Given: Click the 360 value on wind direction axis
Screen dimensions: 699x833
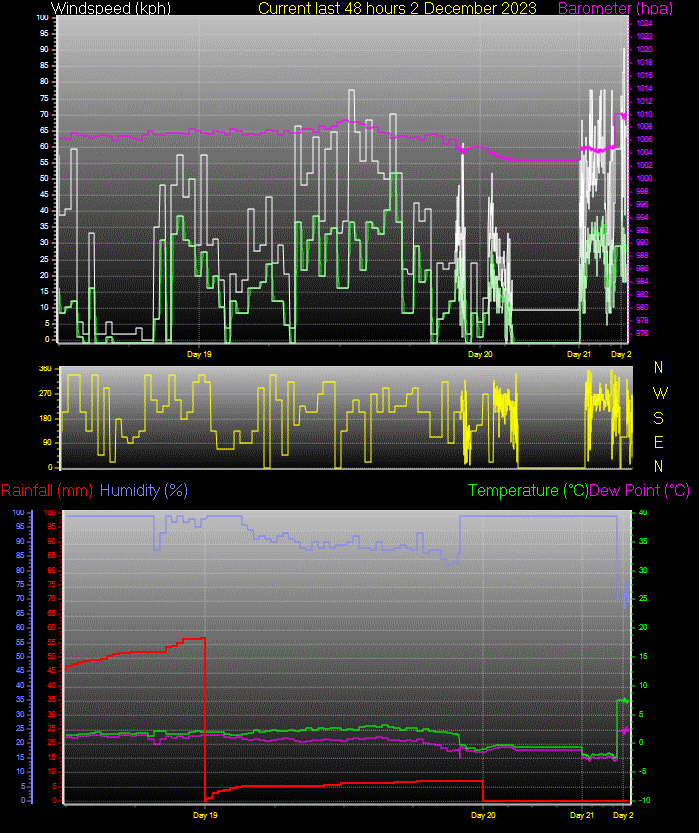Looking at the screenshot, I should 45,369.
